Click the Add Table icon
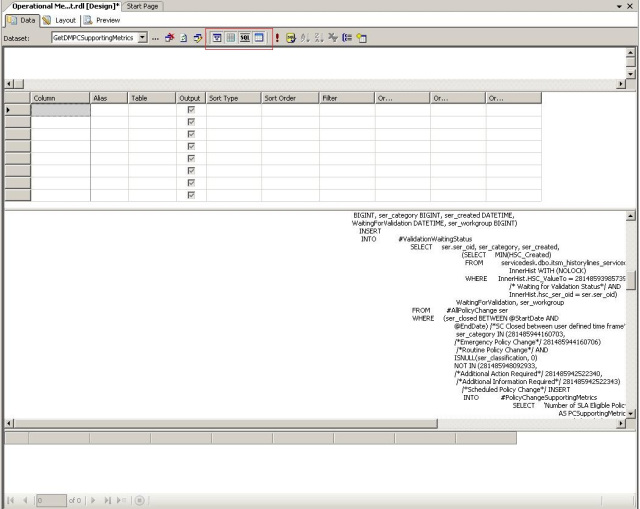640x509 pixels. 361,38
